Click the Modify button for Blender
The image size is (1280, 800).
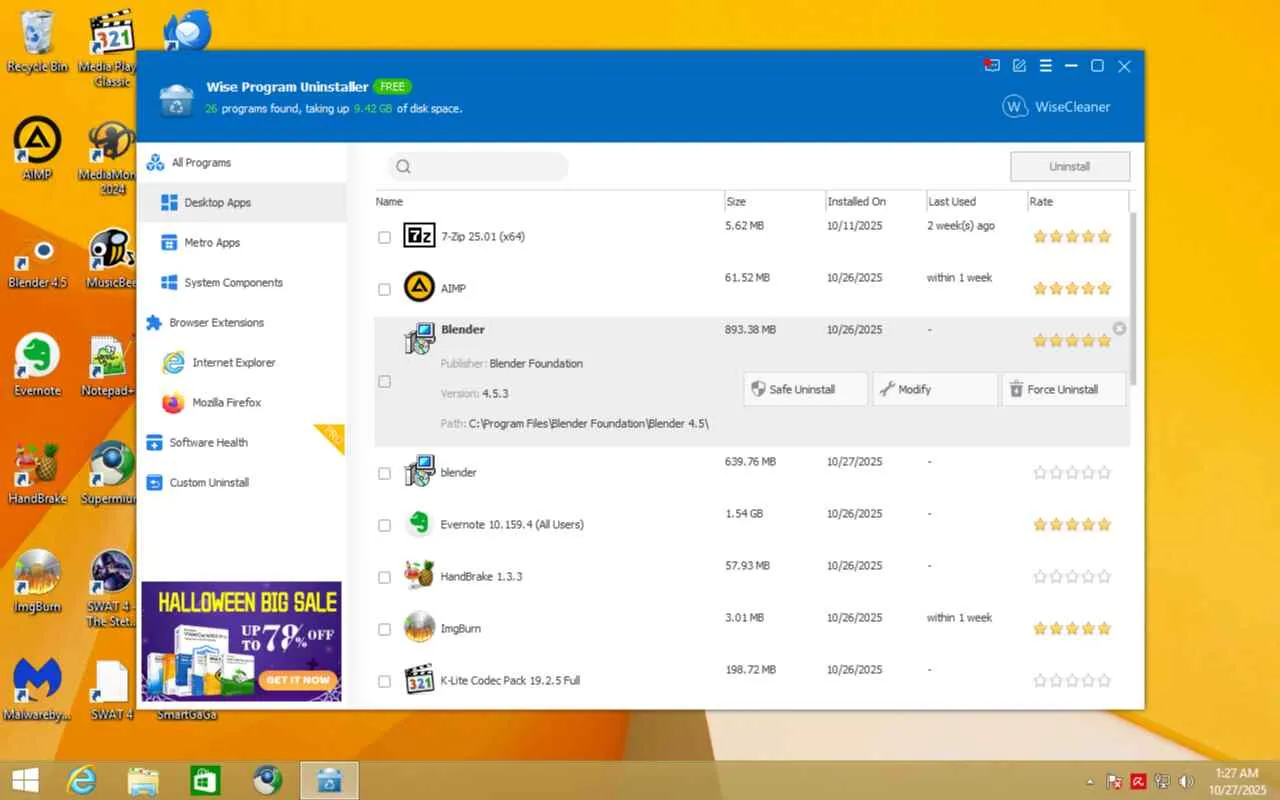point(935,389)
